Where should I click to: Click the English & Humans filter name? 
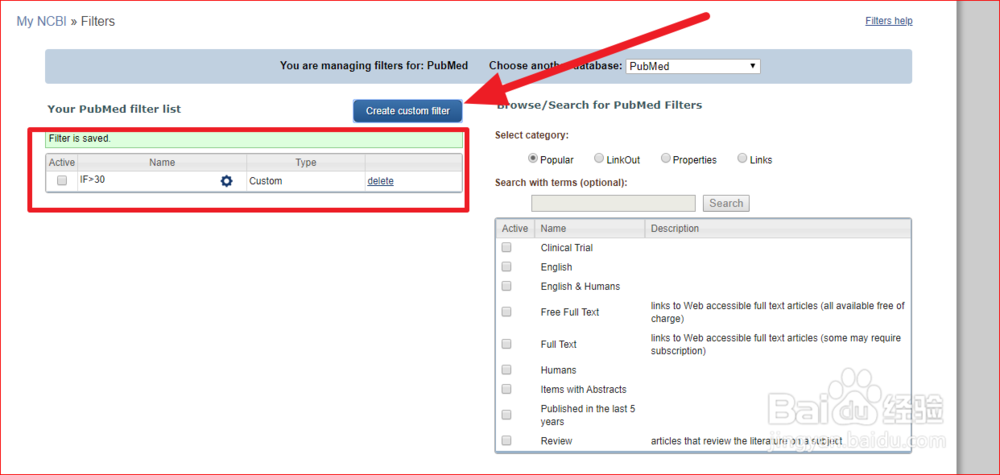(580, 286)
